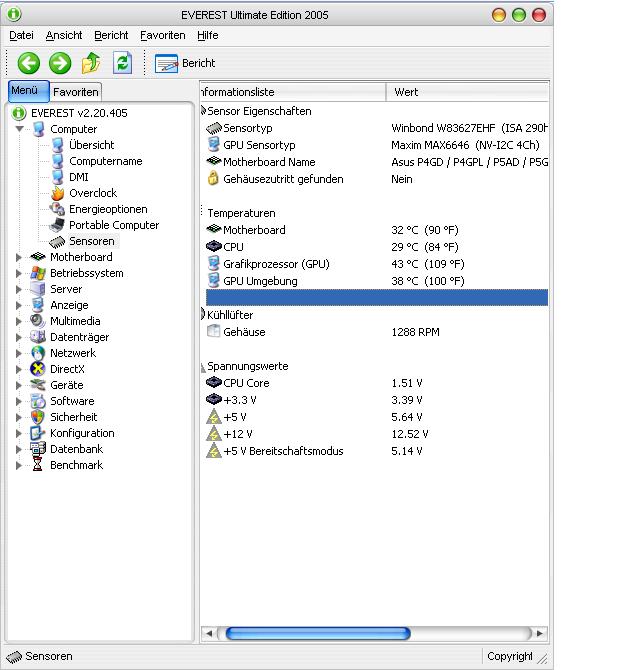Select DMI in the tree
640x670 pixels.
point(79,177)
